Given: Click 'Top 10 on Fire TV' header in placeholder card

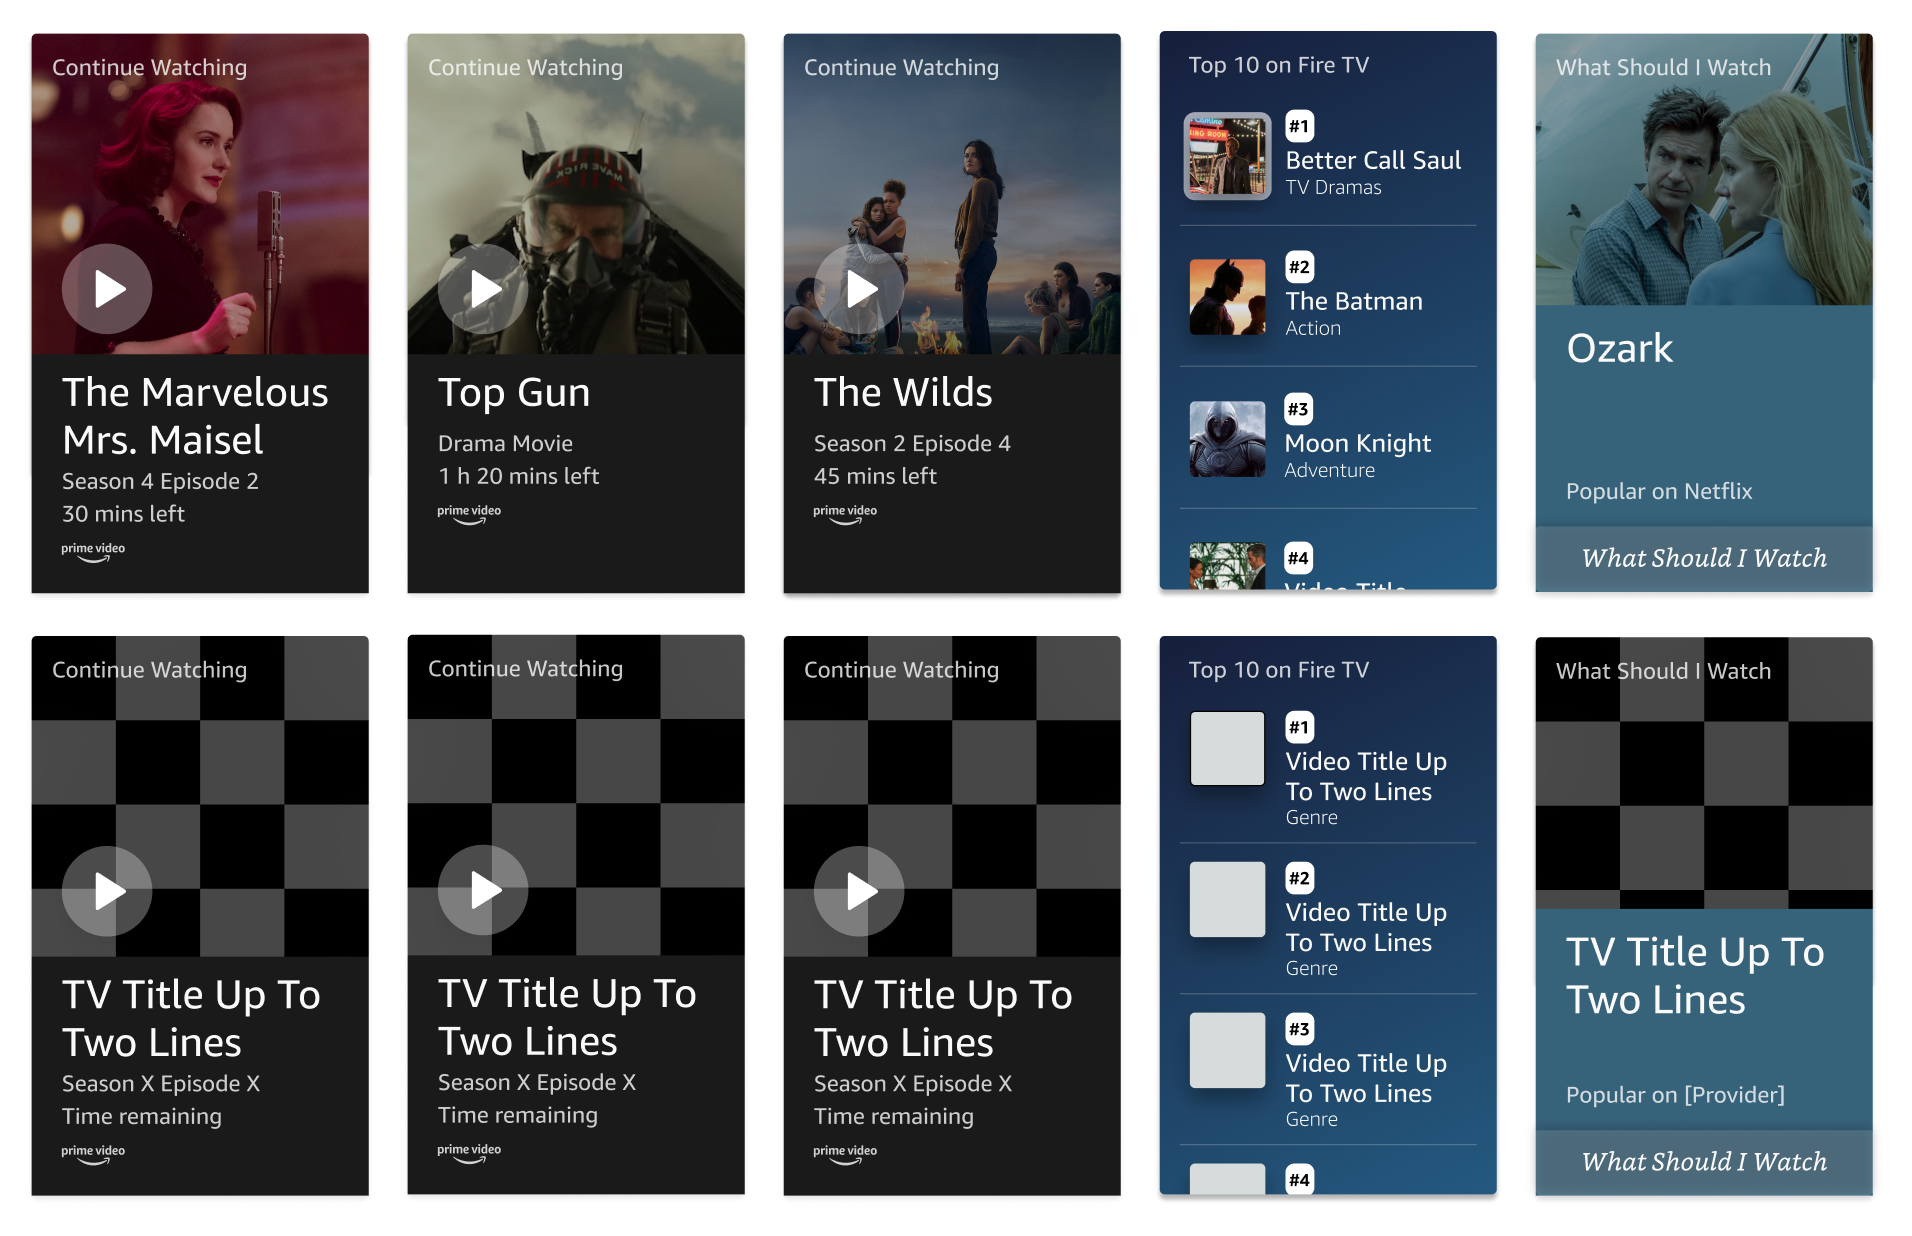Looking at the screenshot, I should coord(1278,670).
